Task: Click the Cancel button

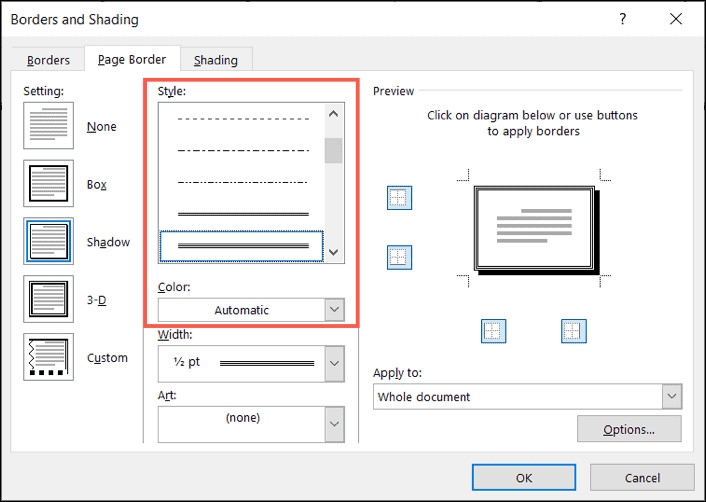Action: (642, 477)
